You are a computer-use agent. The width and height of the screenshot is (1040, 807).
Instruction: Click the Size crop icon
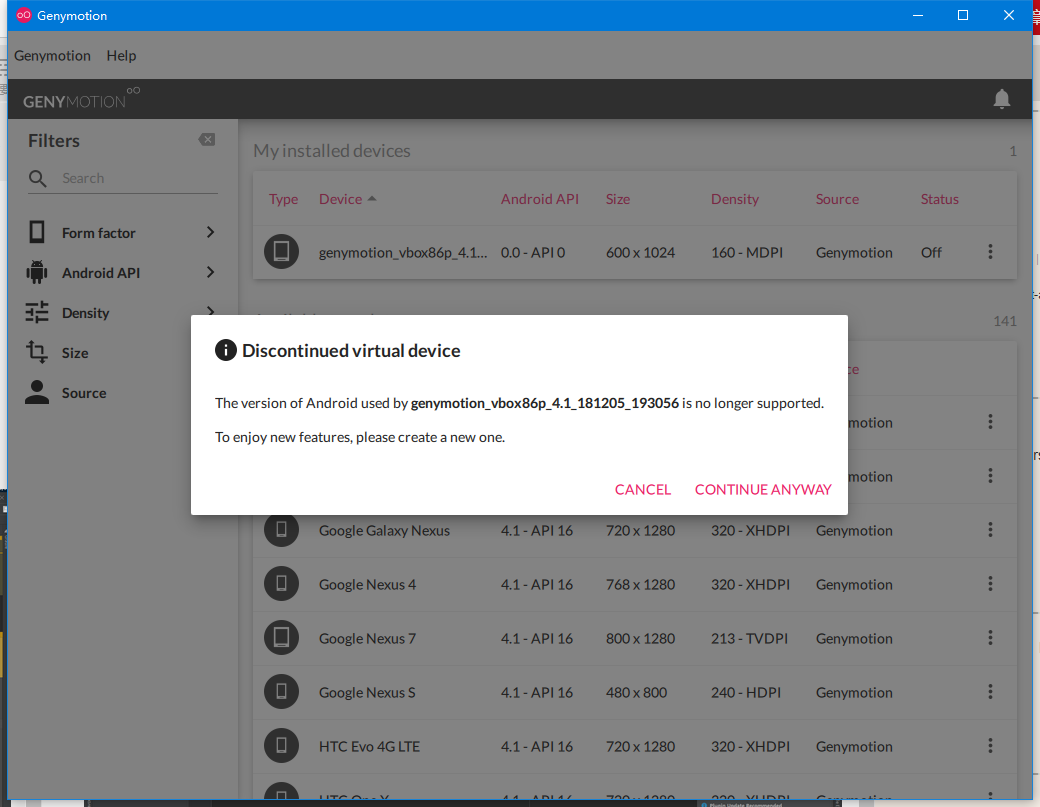coord(36,352)
